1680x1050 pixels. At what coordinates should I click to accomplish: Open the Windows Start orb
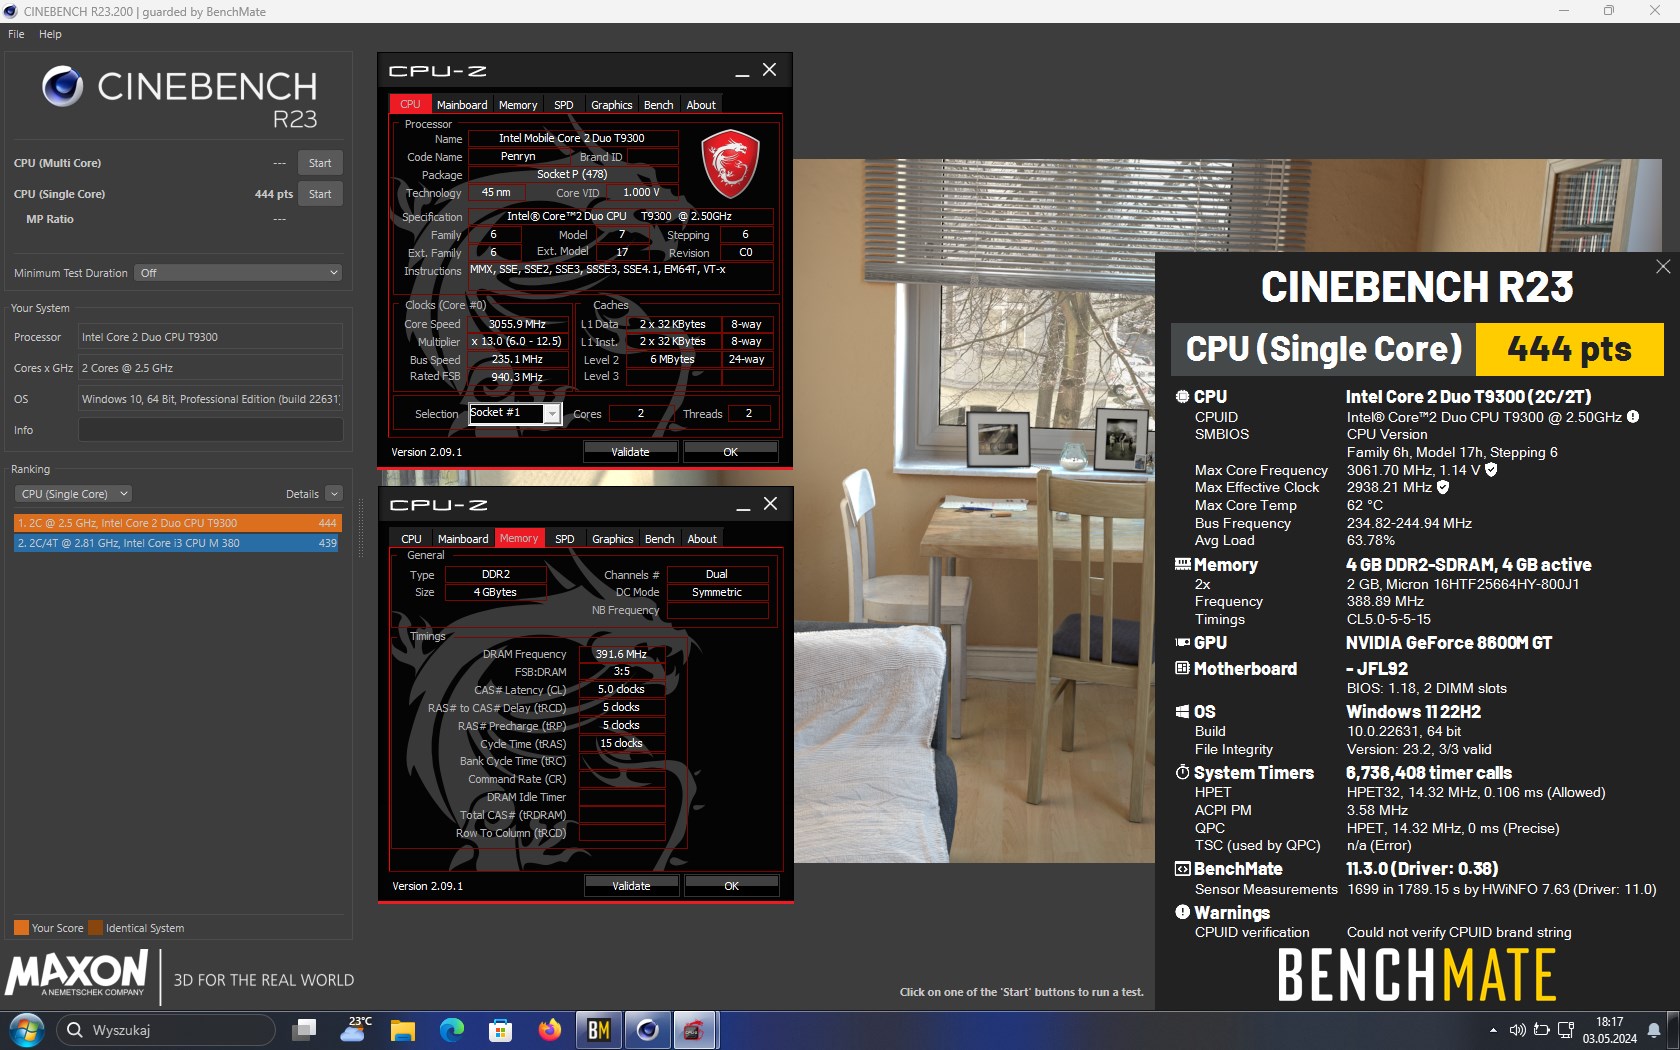coord(26,1030)
